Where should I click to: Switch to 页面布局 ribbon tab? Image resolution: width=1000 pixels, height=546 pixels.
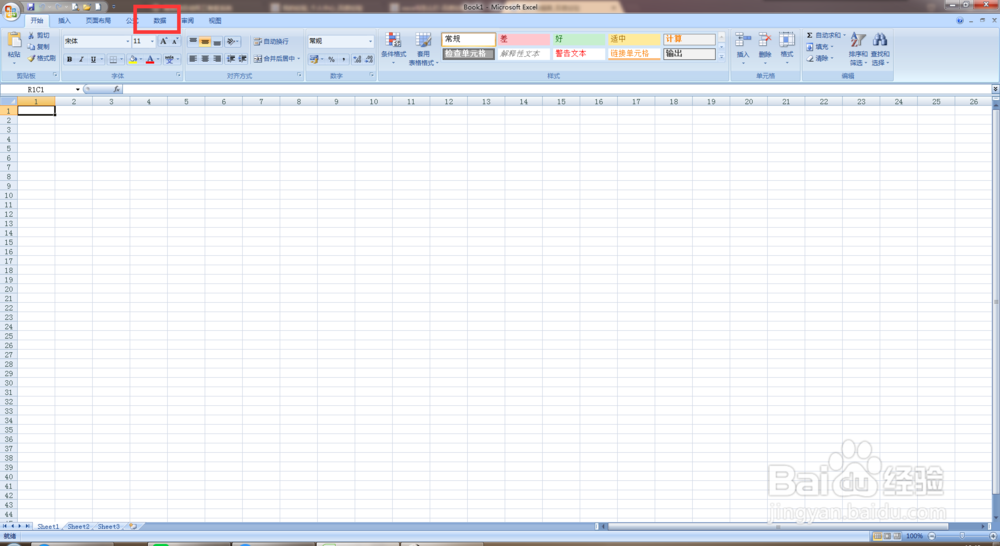click(x=98, y=21)
